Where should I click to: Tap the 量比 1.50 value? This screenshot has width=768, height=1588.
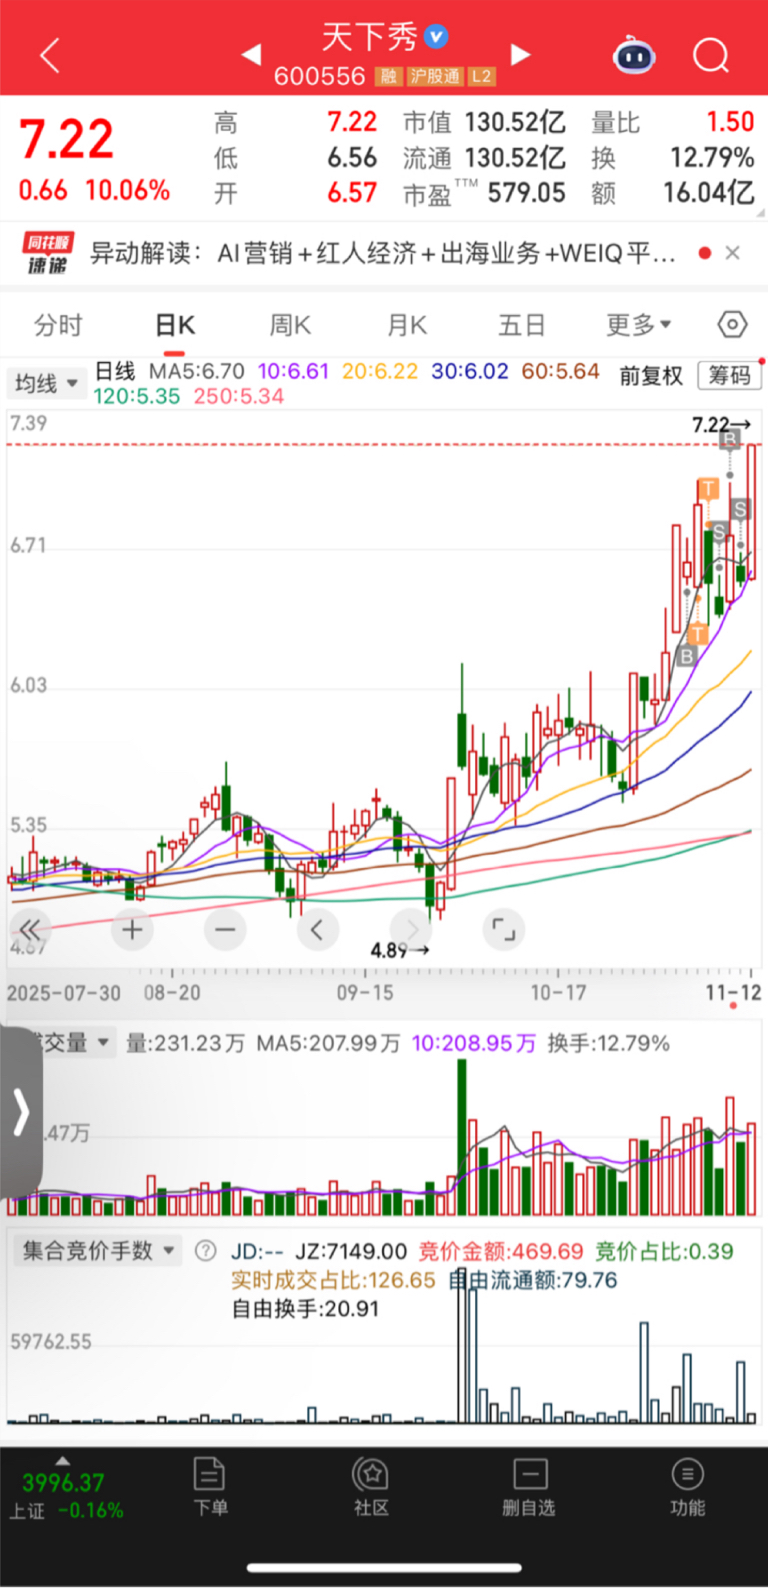coord(730,122)
